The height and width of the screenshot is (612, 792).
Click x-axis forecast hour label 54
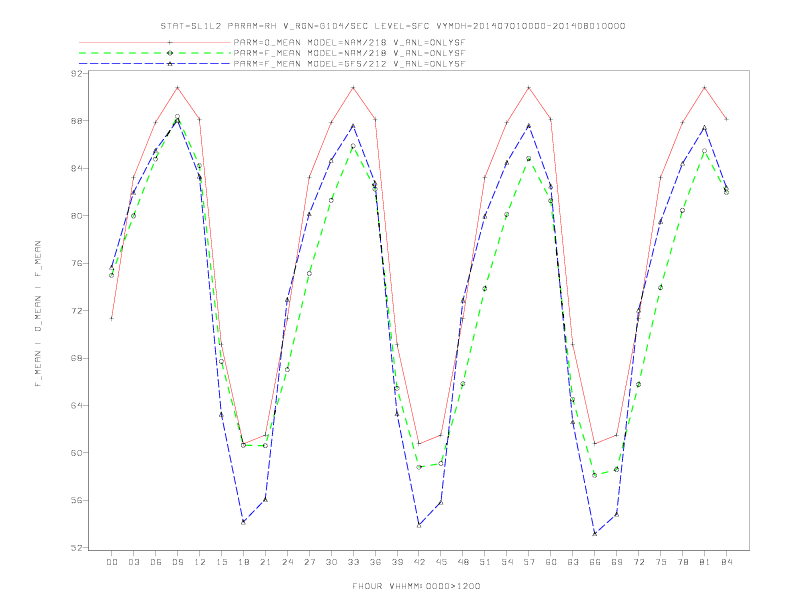507,562
